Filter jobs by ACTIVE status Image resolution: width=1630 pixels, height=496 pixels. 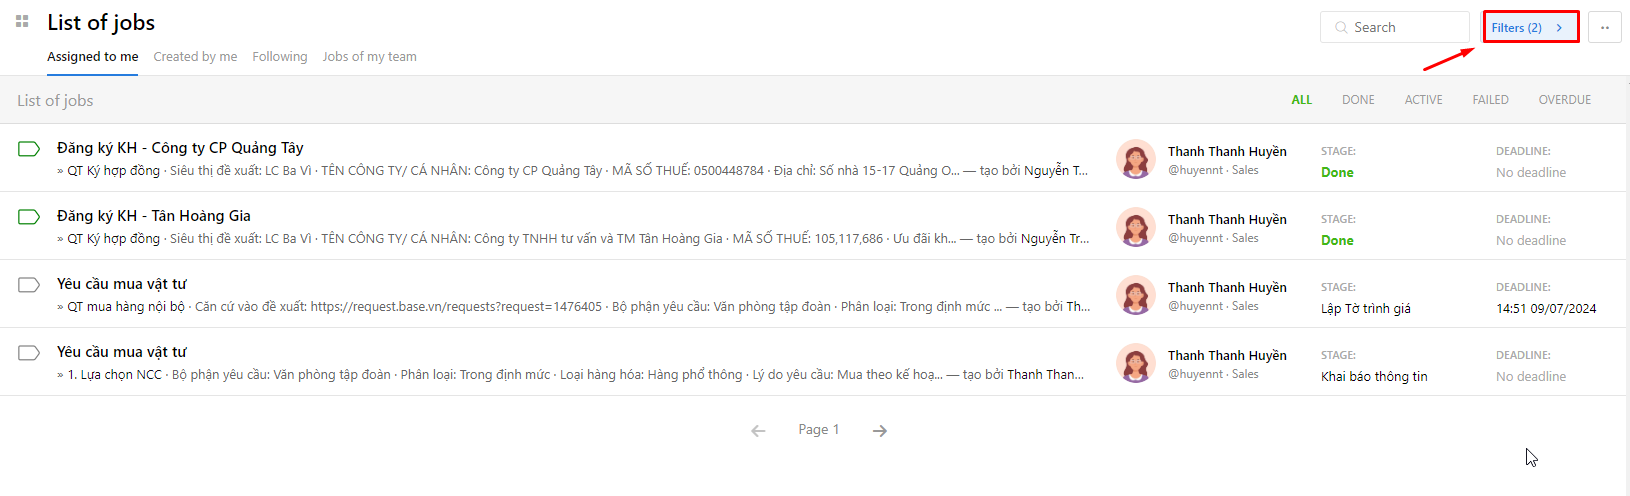1423,100
